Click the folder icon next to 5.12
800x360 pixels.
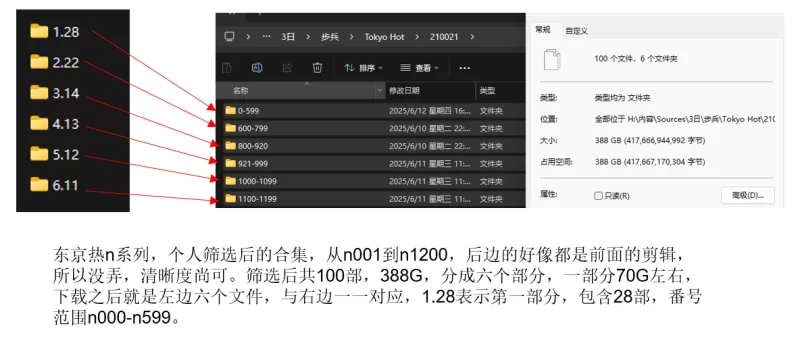tap(39, 154)
